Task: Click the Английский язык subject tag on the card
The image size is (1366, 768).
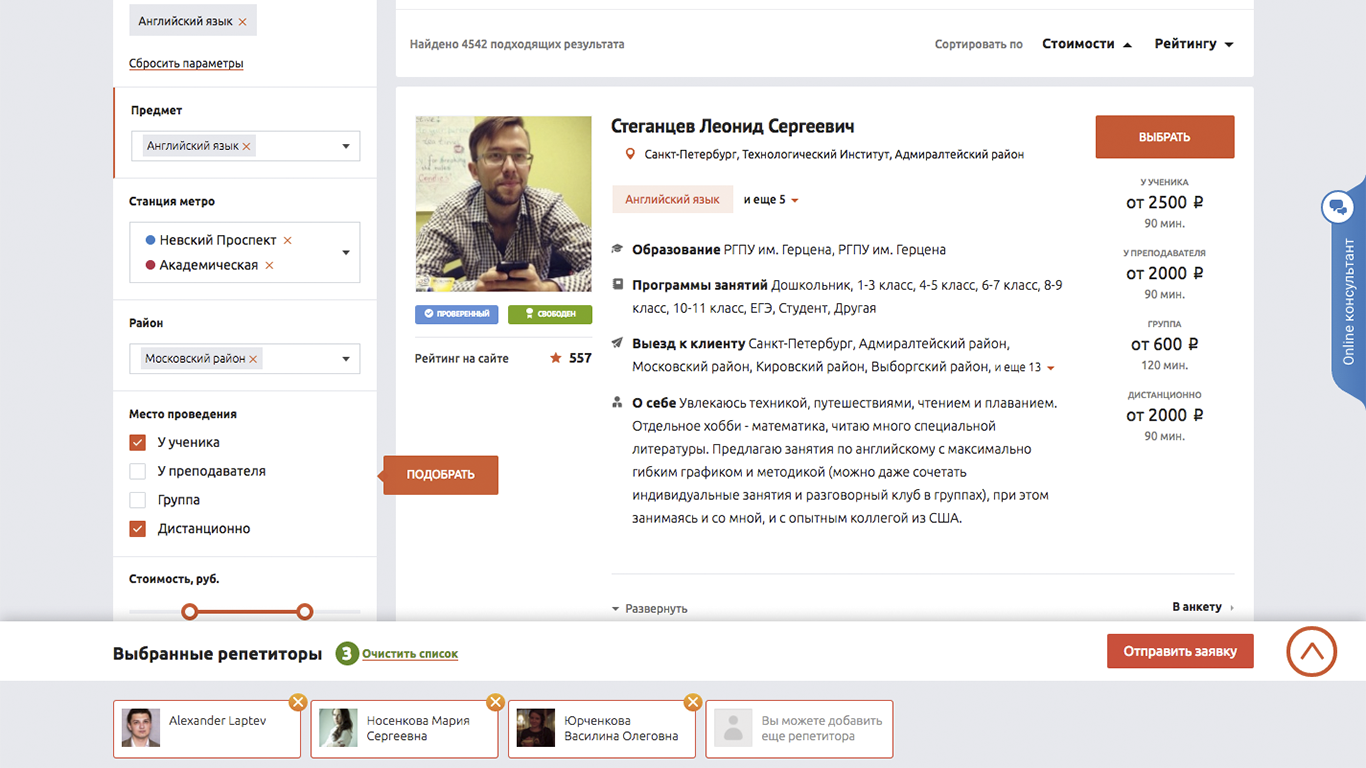Action: click(672, 199)
